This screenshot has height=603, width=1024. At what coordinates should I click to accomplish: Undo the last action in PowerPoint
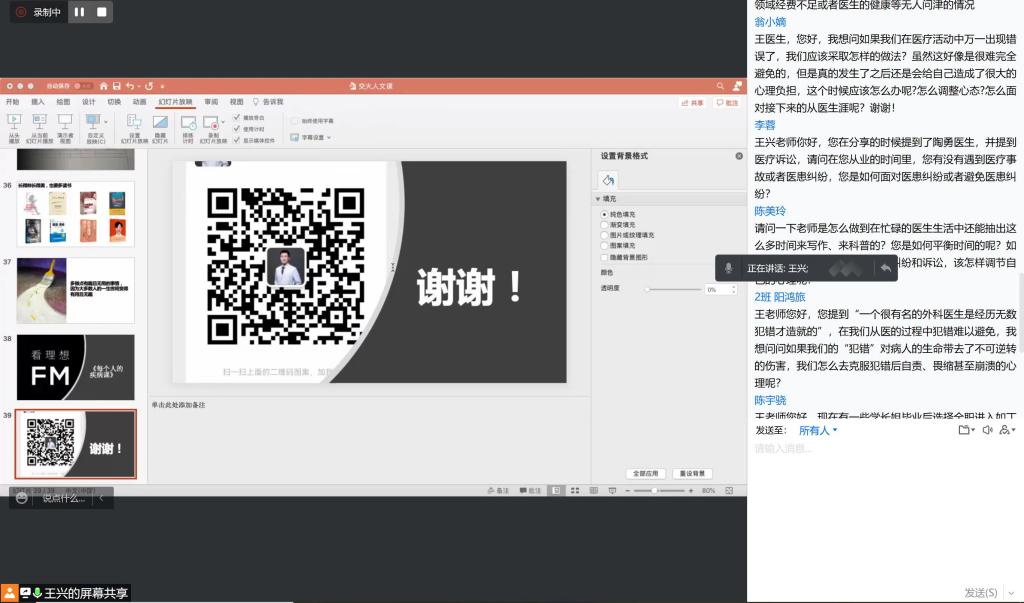pos(130,86)
